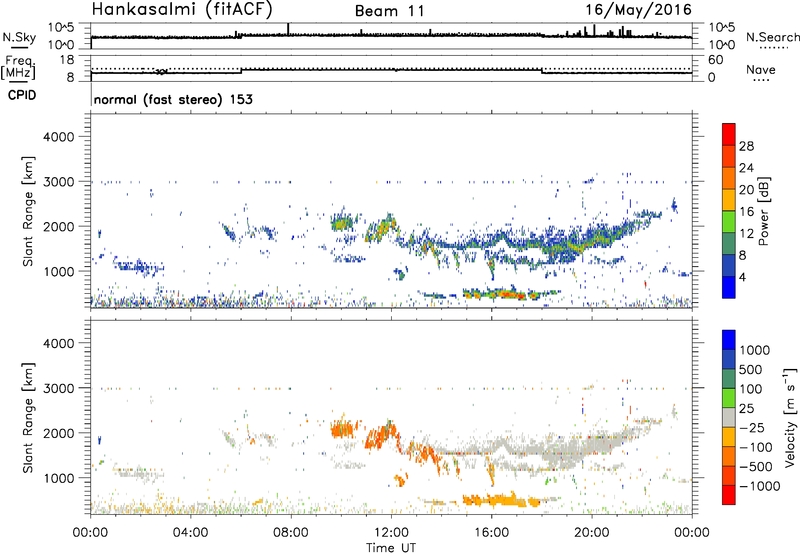The image size is (800, 554).
Task: Click the 'Nave' legend label
Action: pyautogui.click(x=761, y=70)
